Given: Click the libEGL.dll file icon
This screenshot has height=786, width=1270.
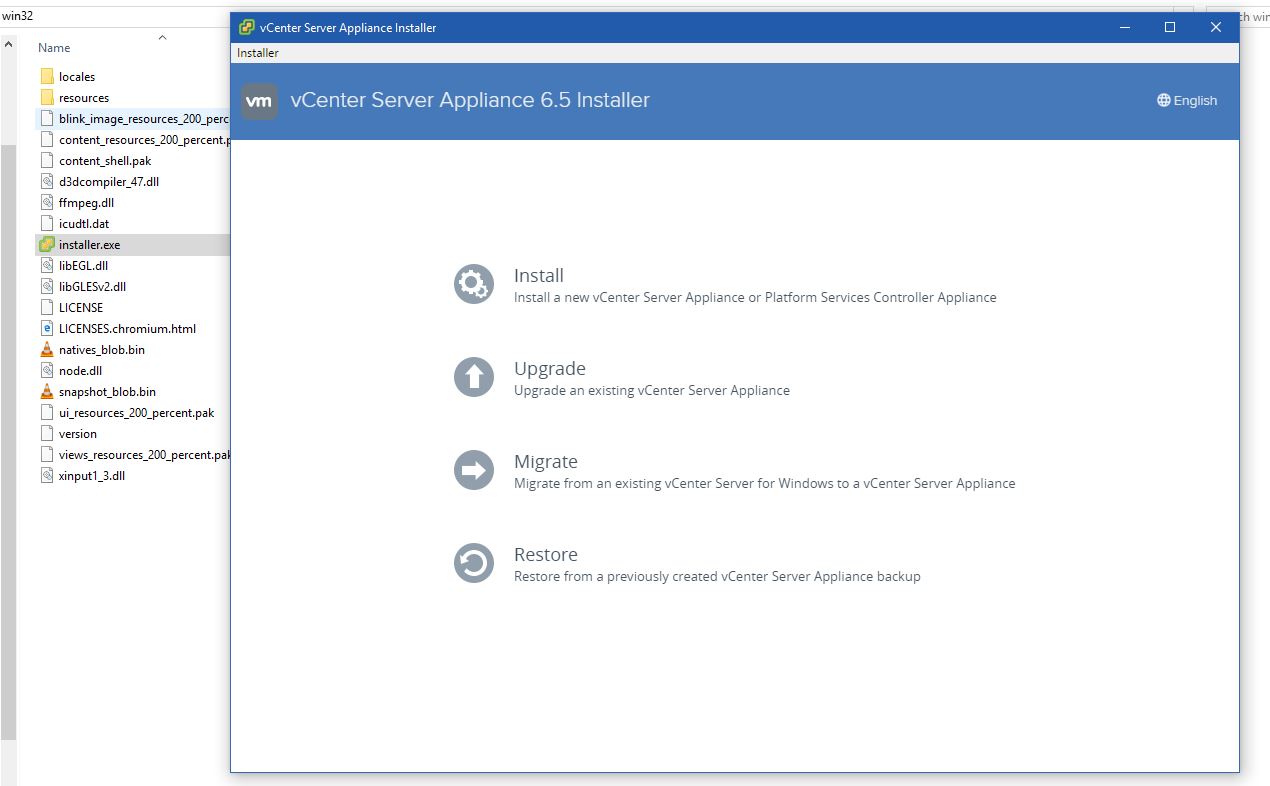Looking at the screenshot, I should click(x=47, y=265).
